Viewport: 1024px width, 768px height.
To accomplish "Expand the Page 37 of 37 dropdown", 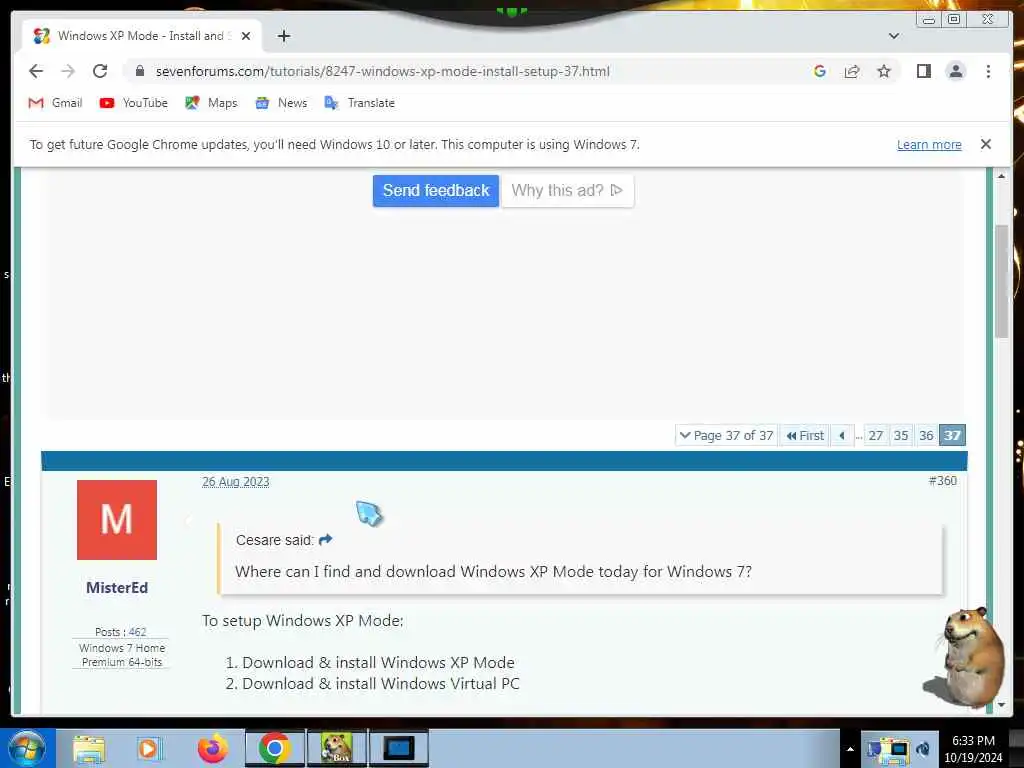I will pyautogui.click(x=726, y=435).
